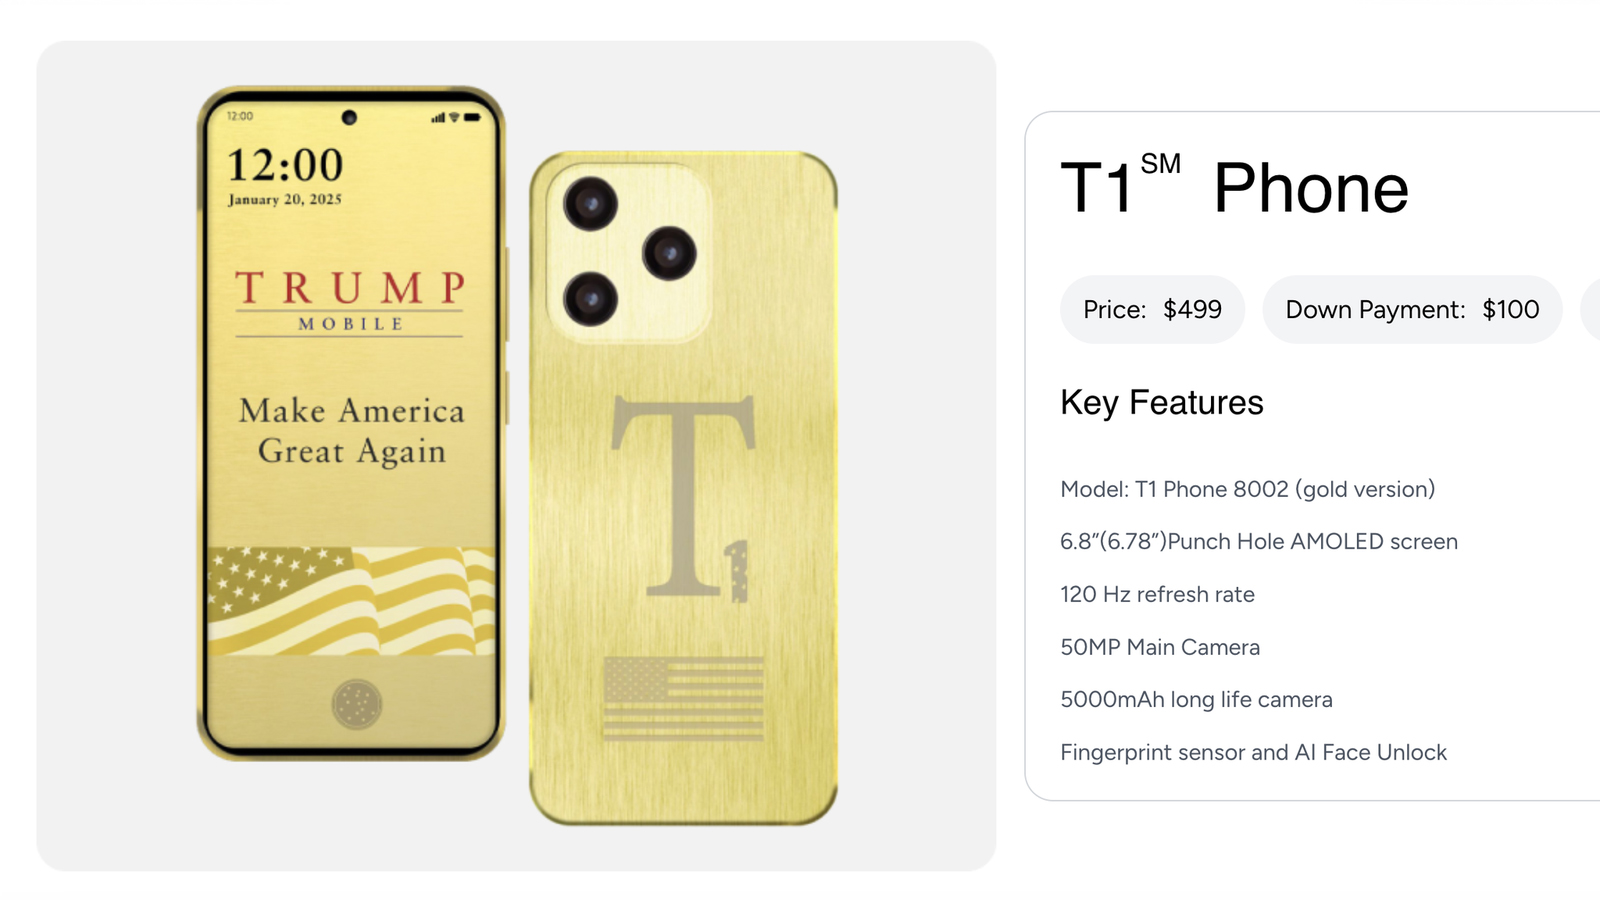Click the Make America Great Again text
Image resolution: width=1600 pixels, height=900 pixels.
pyautogui.click(x=352, y=431)
